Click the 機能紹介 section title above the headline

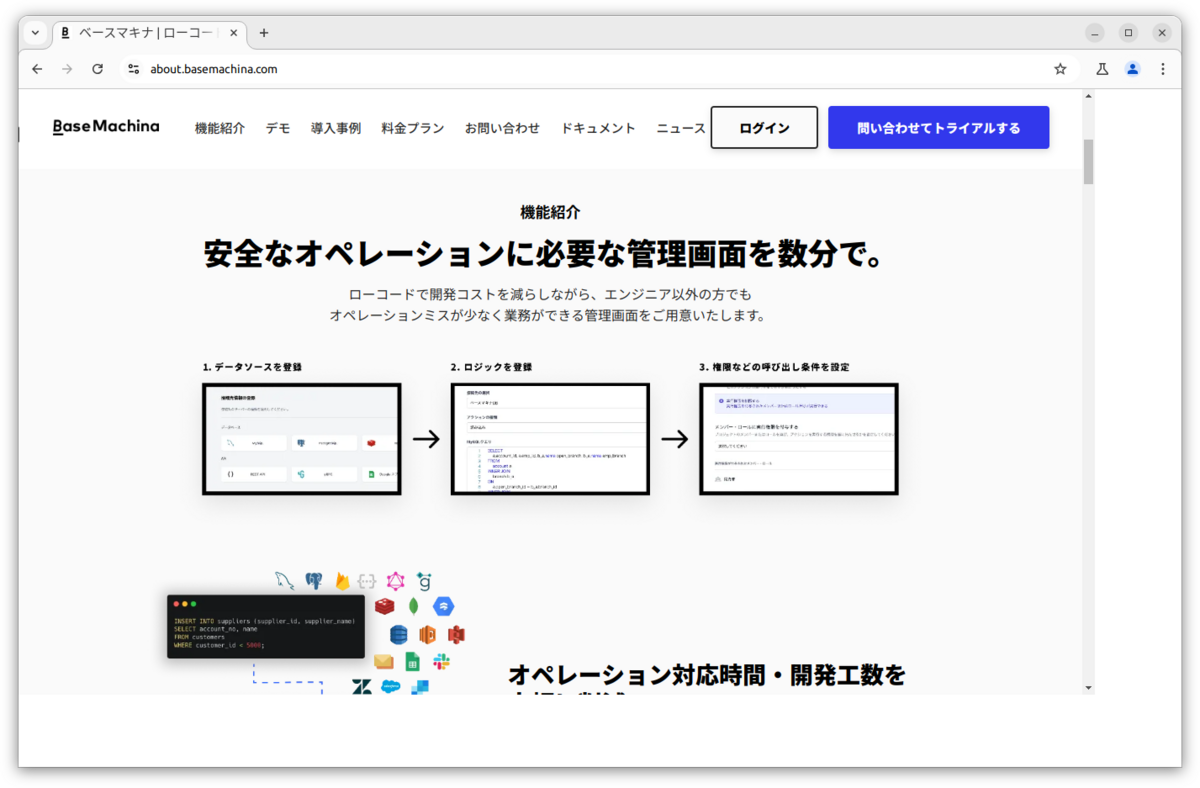point(550,212)
